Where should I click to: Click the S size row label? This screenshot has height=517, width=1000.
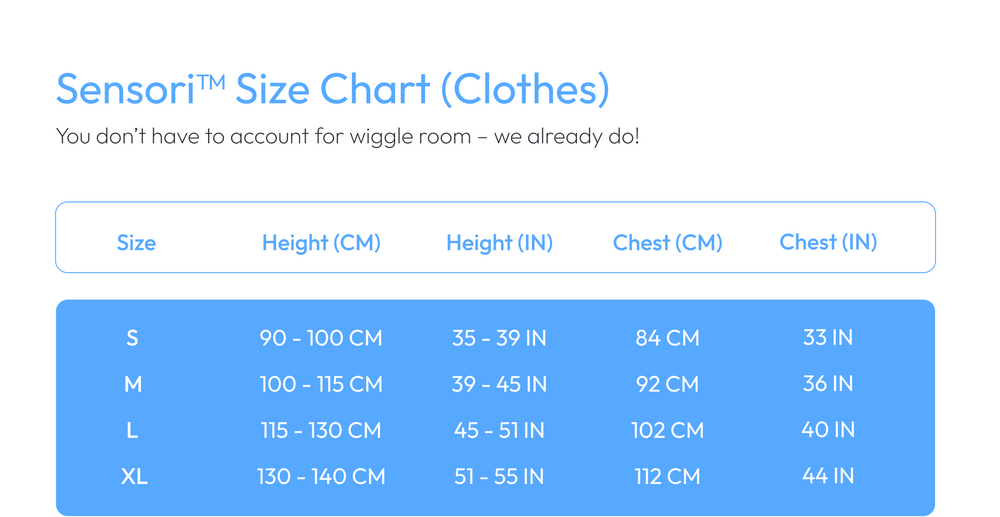[x=132, y=338]
